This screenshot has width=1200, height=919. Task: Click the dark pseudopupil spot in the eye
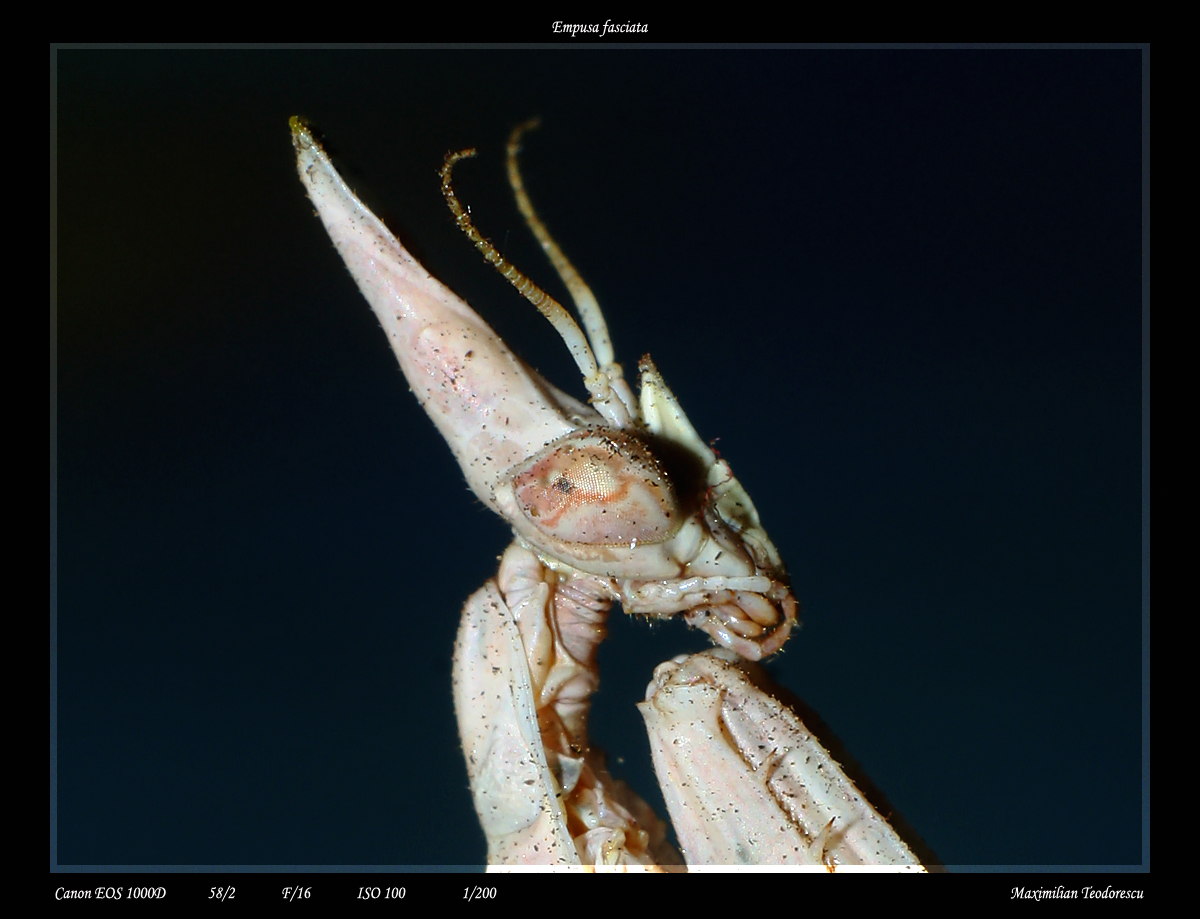tap(564, 485)
